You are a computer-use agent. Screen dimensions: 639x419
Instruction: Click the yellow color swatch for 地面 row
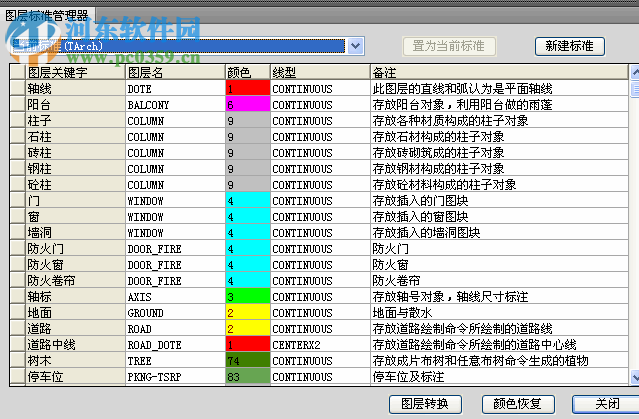tap(248, 313)
